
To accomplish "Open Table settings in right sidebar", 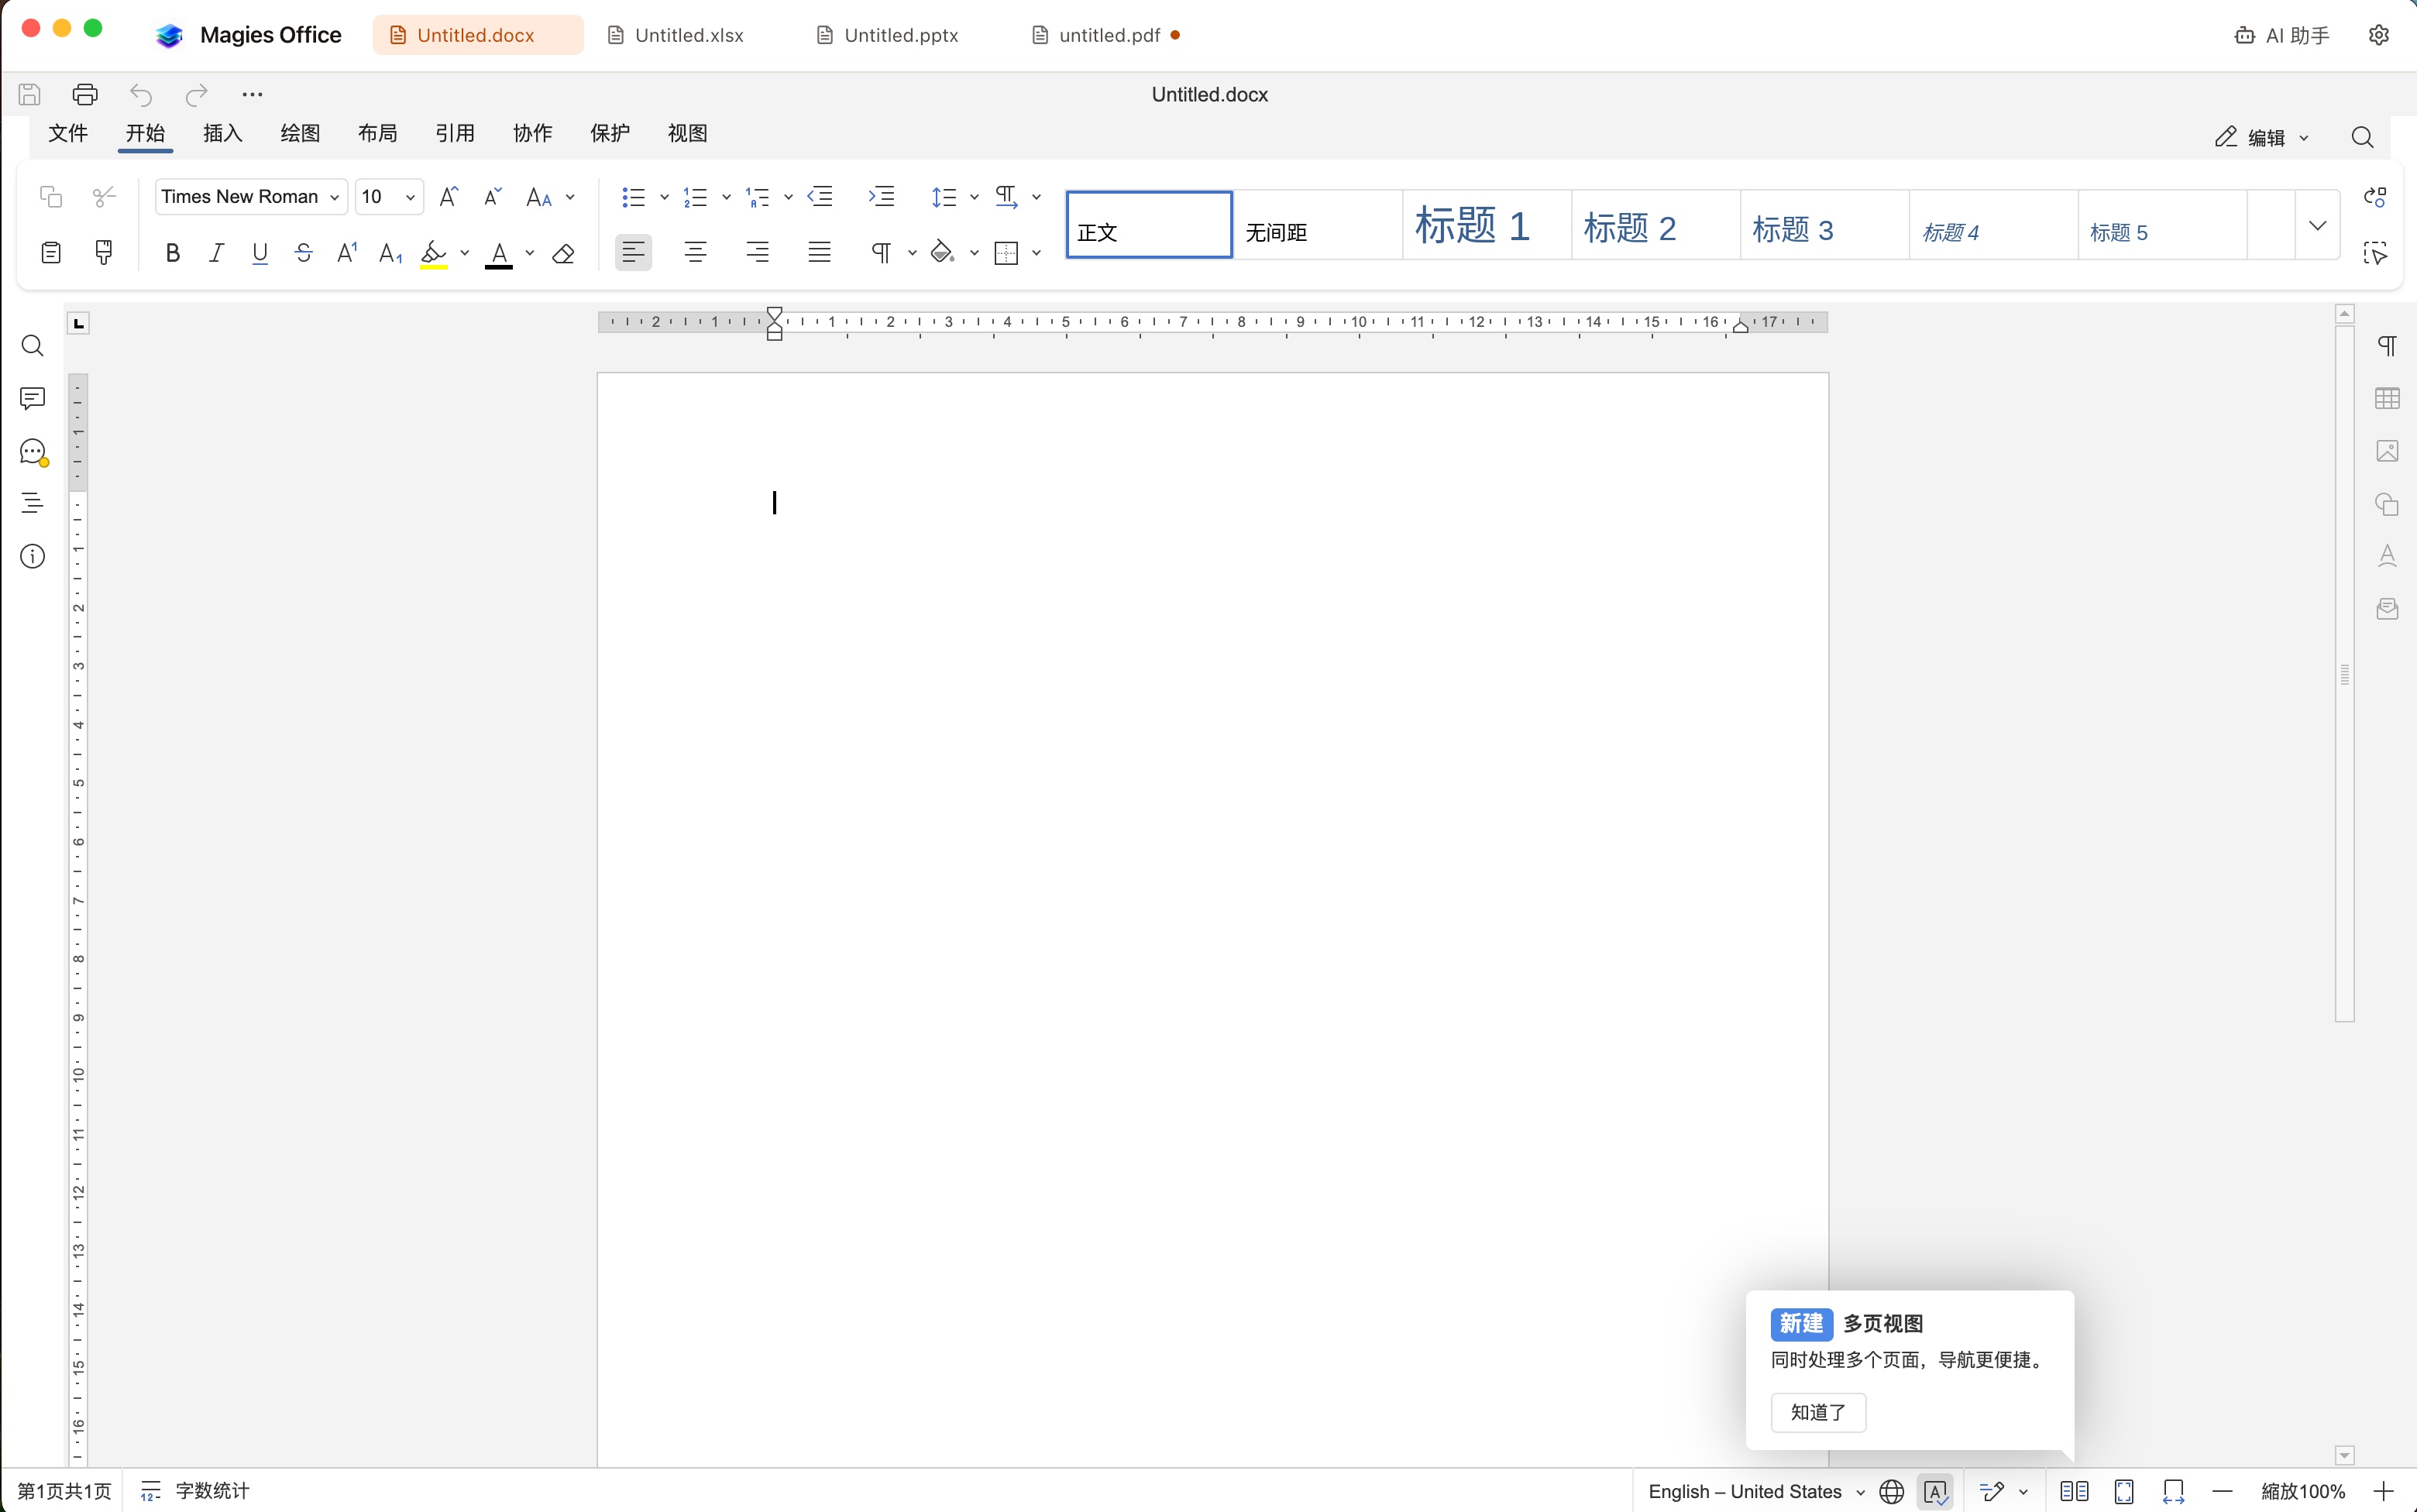I will click(x=2387, y=399).
